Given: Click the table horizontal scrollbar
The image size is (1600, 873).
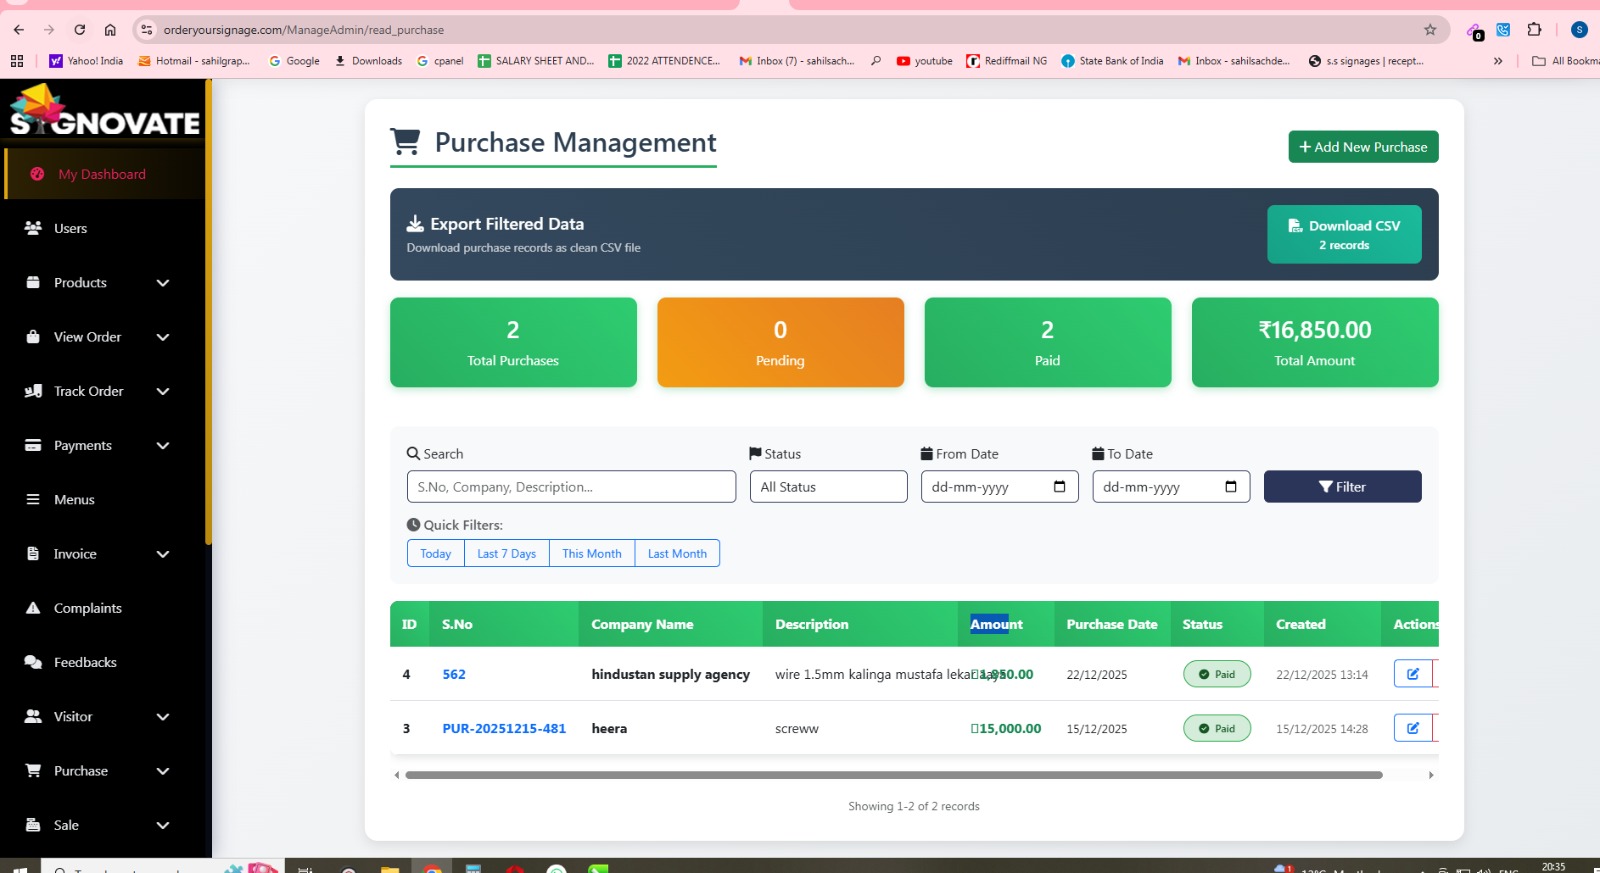Looking at the screenshot, I should coord(893,775).
